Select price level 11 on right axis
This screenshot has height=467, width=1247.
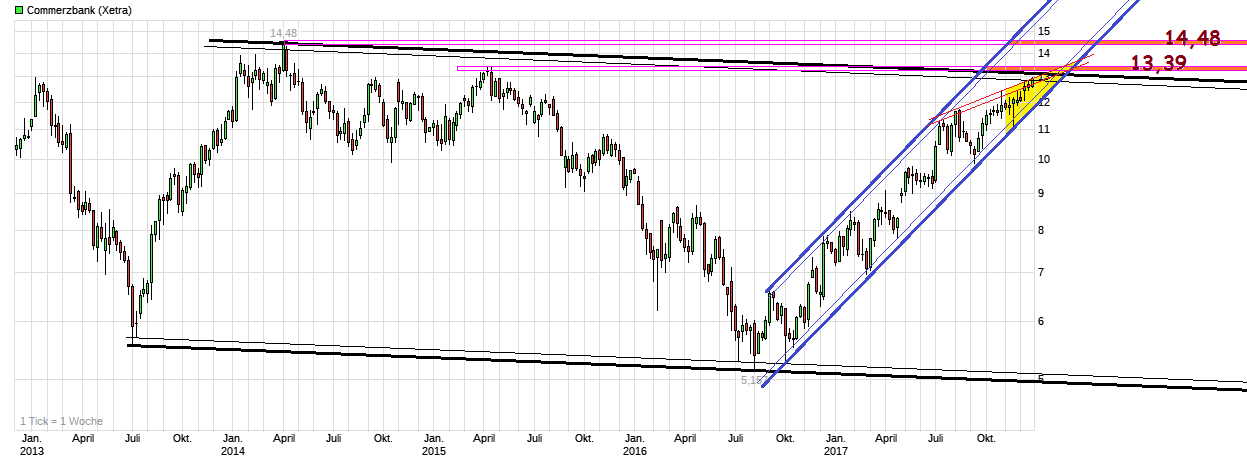tap(1043, 129)
